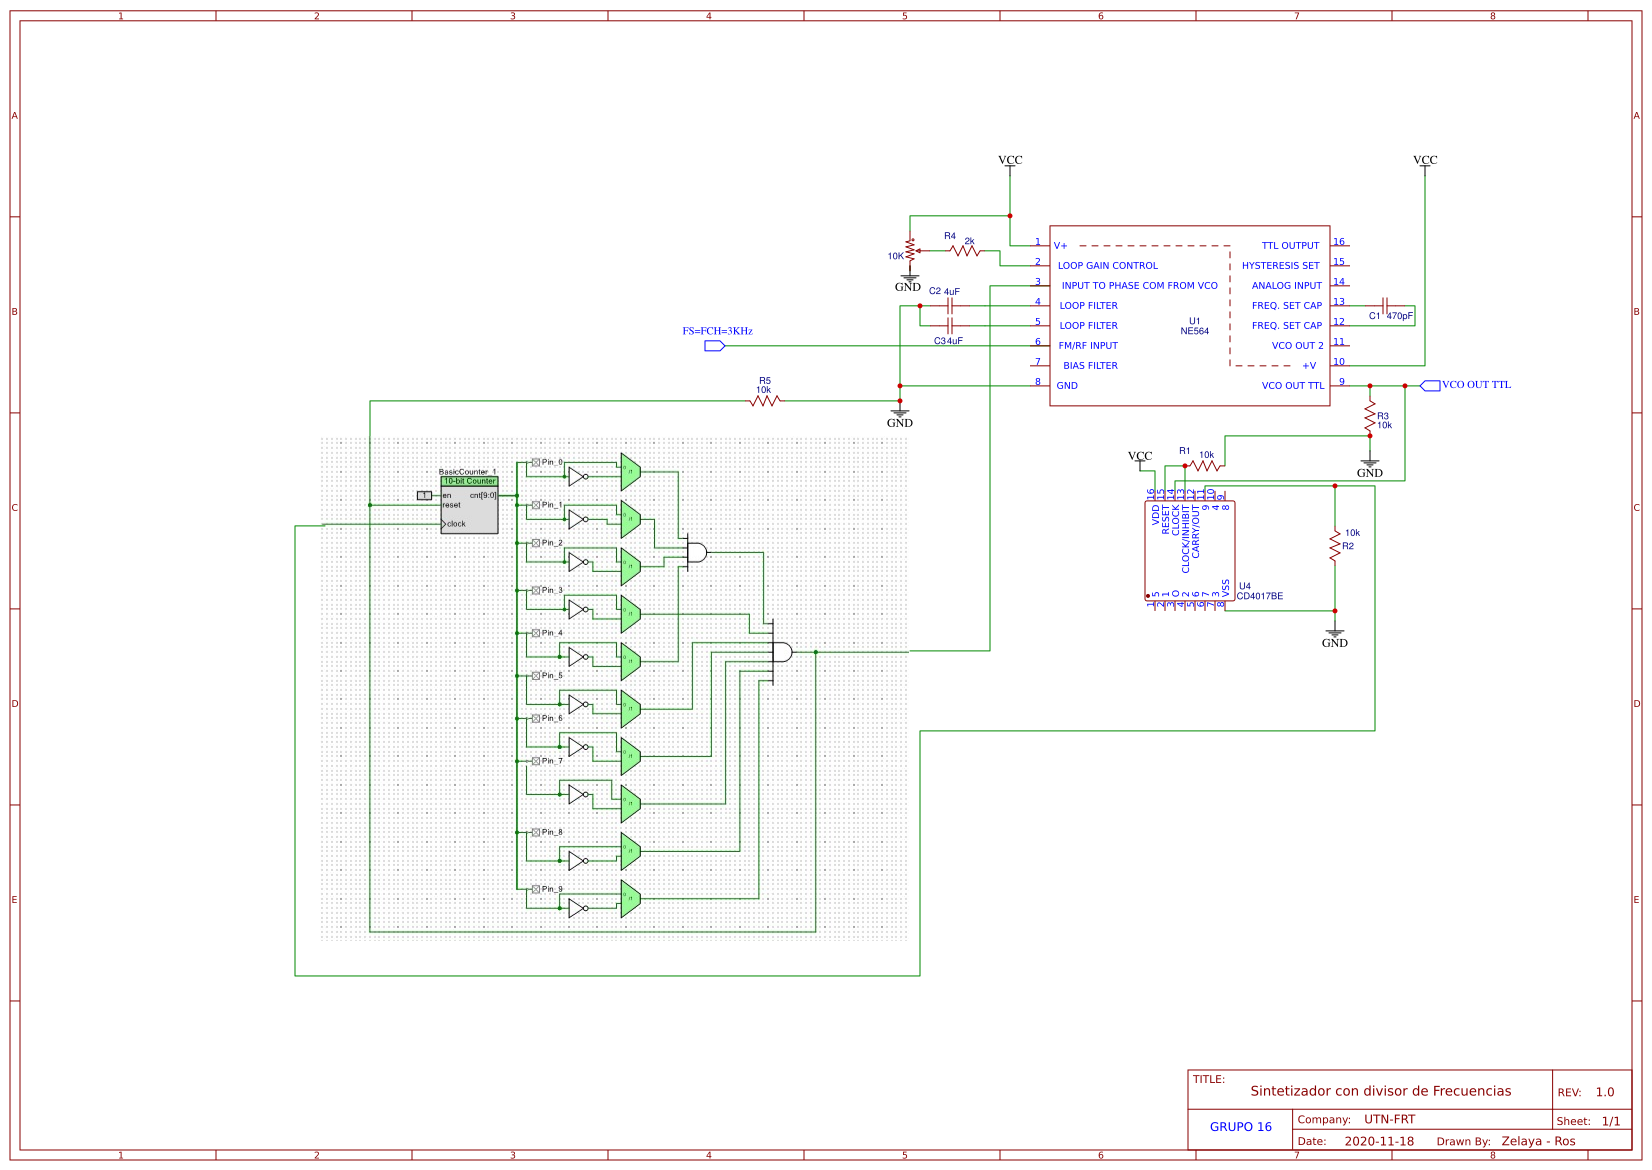Toggle the Pin_0 checkbox

pyautogui.click(x=536, y=463)
